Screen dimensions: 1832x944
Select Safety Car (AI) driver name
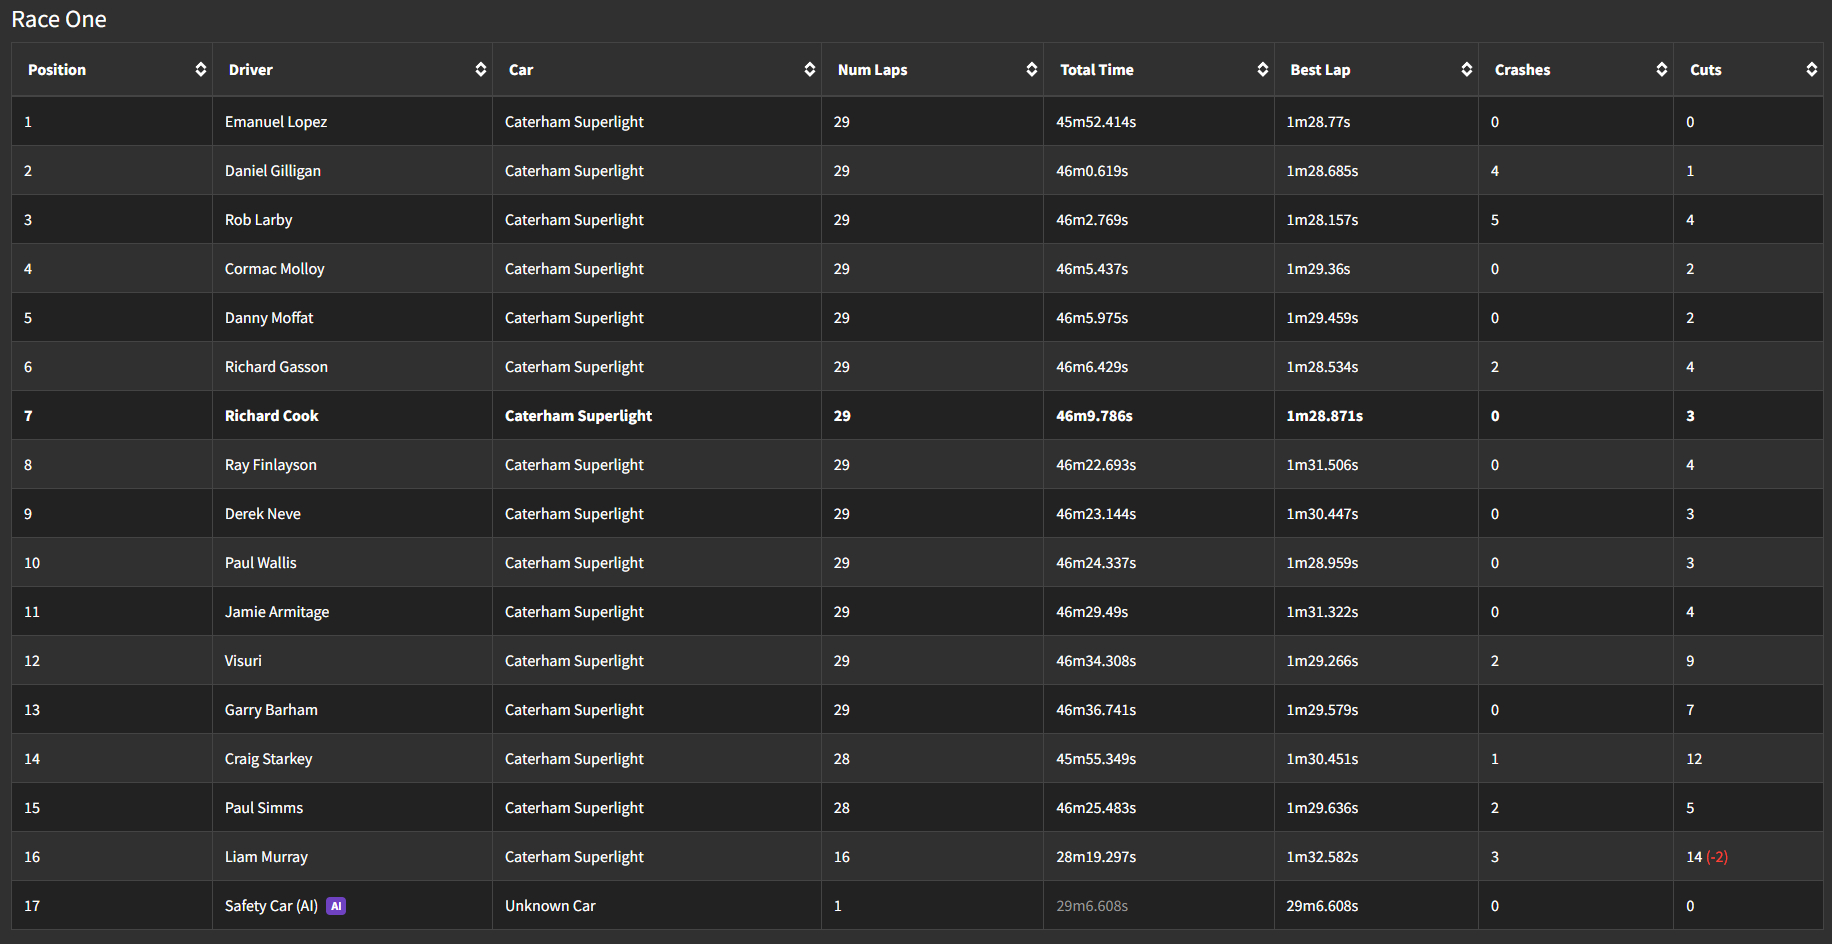click(271, 906)
